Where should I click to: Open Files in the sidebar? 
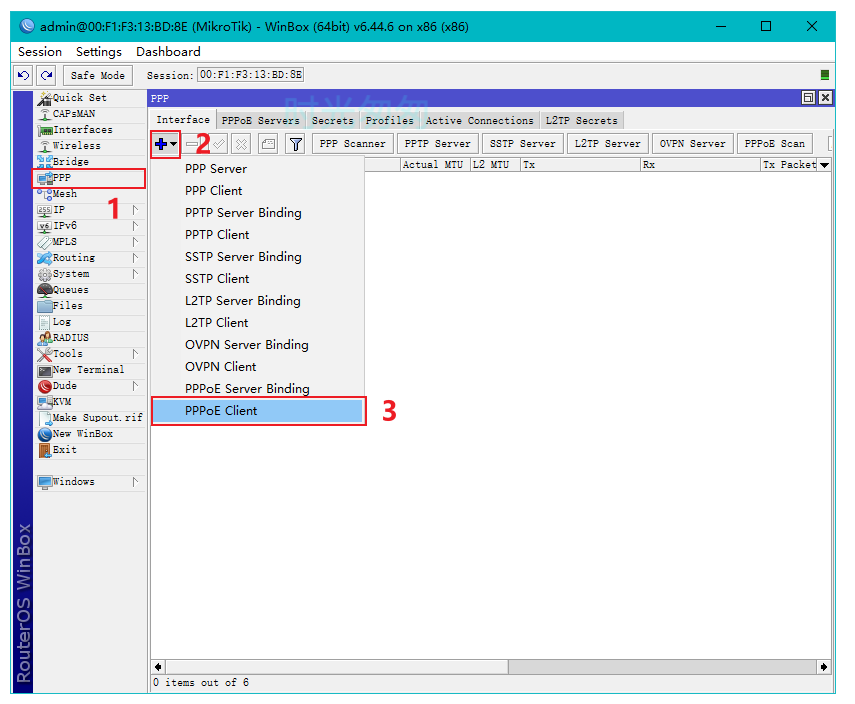[x=90, y=305]
